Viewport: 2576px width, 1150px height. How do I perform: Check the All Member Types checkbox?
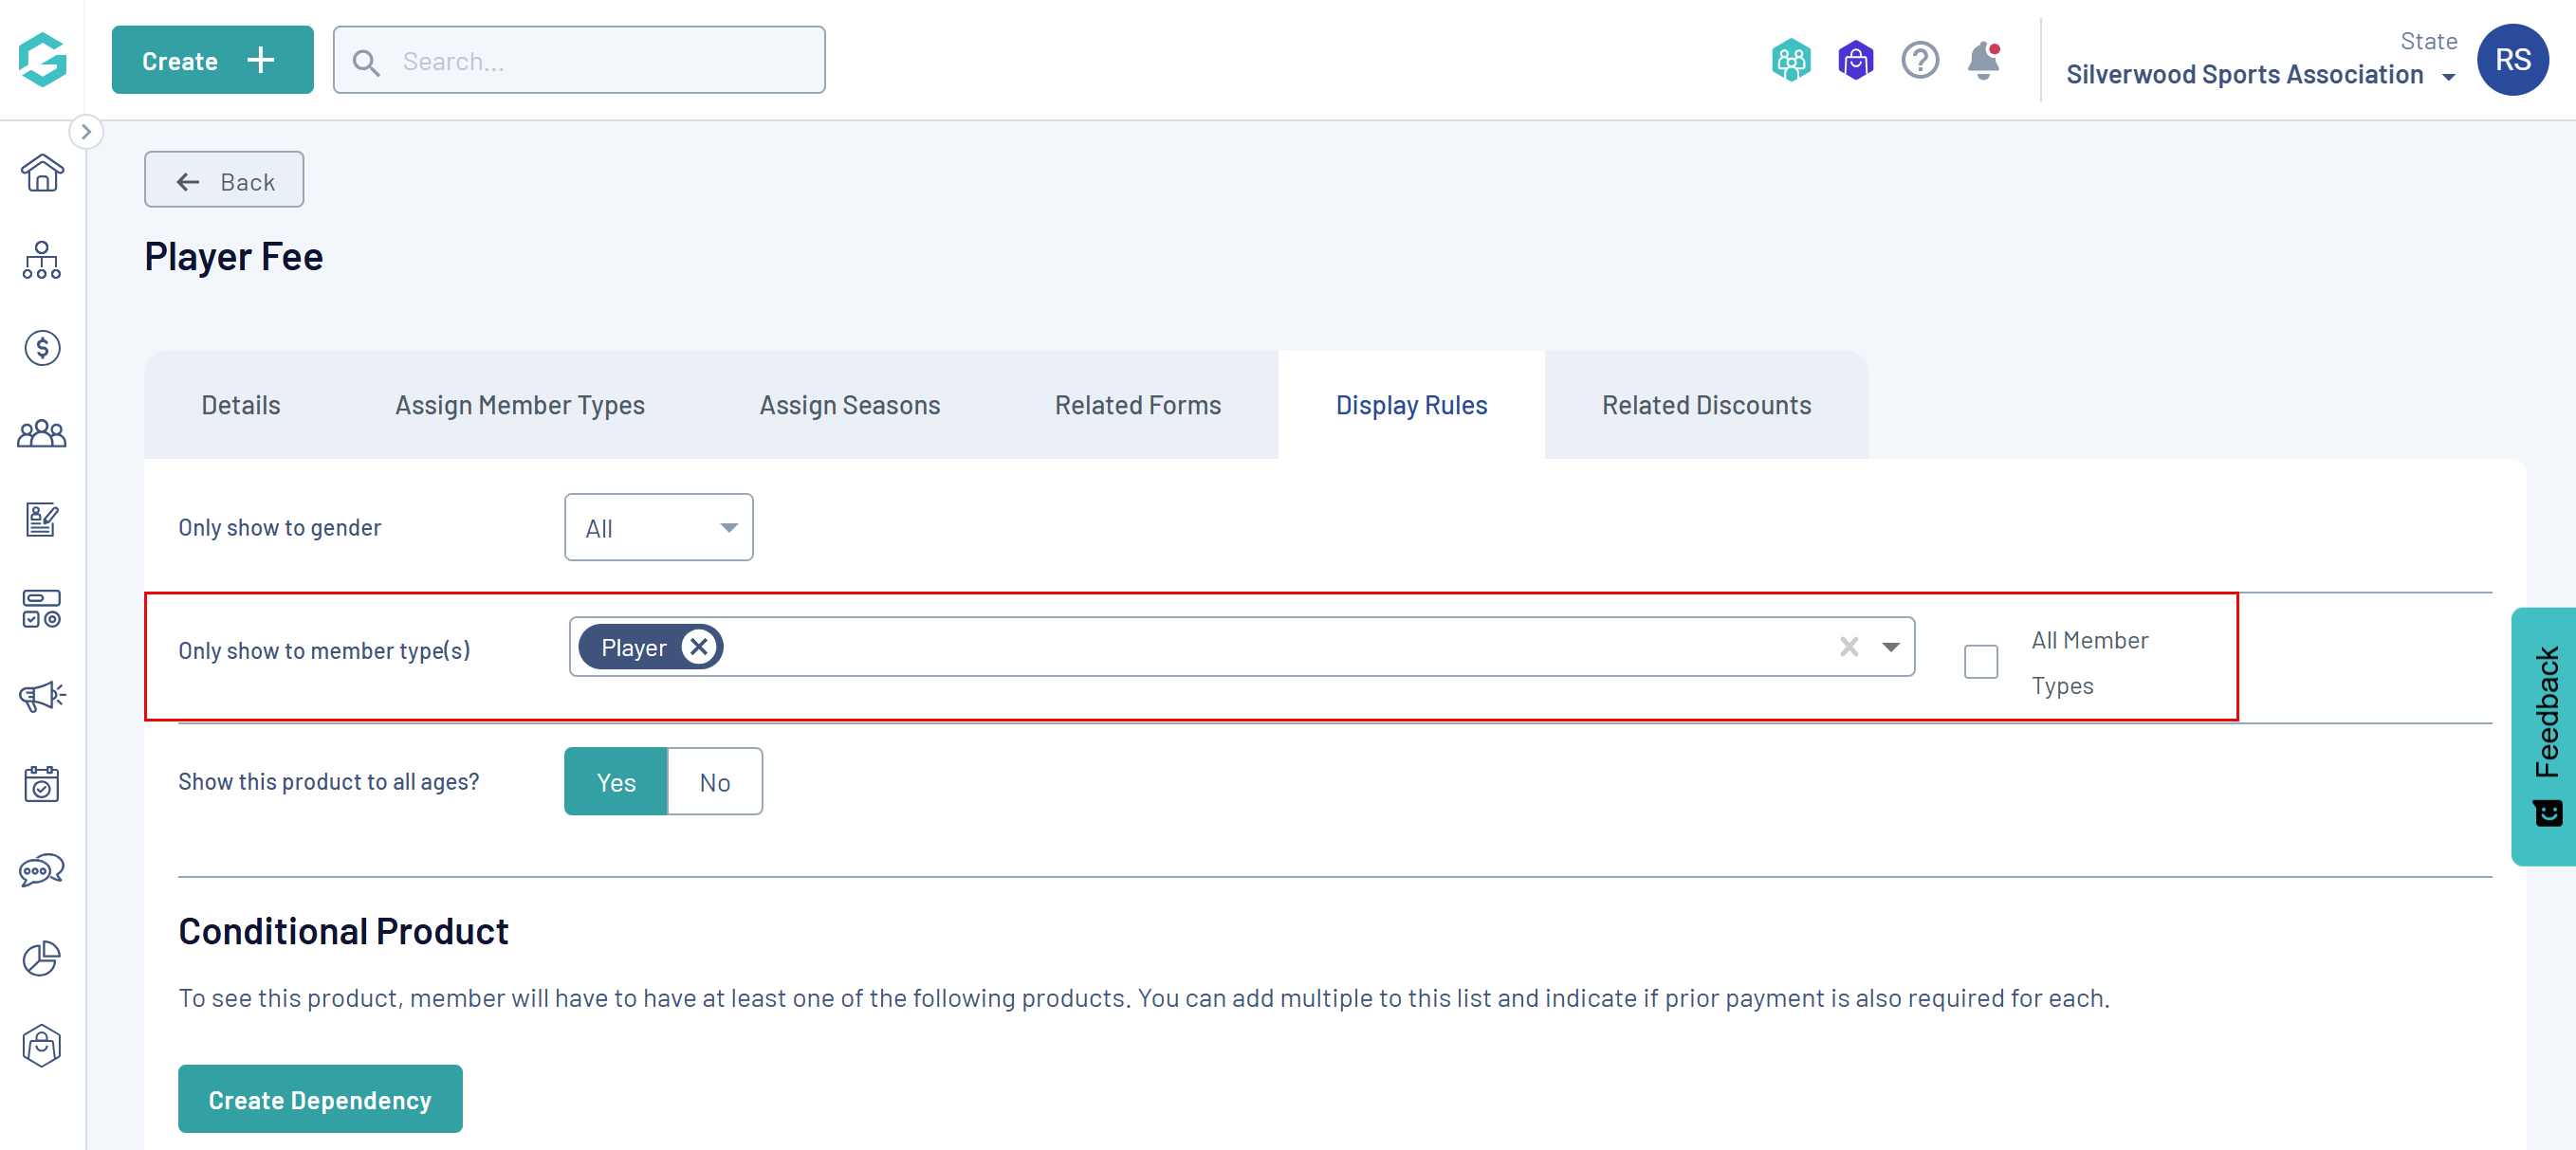click(1980, 661)
